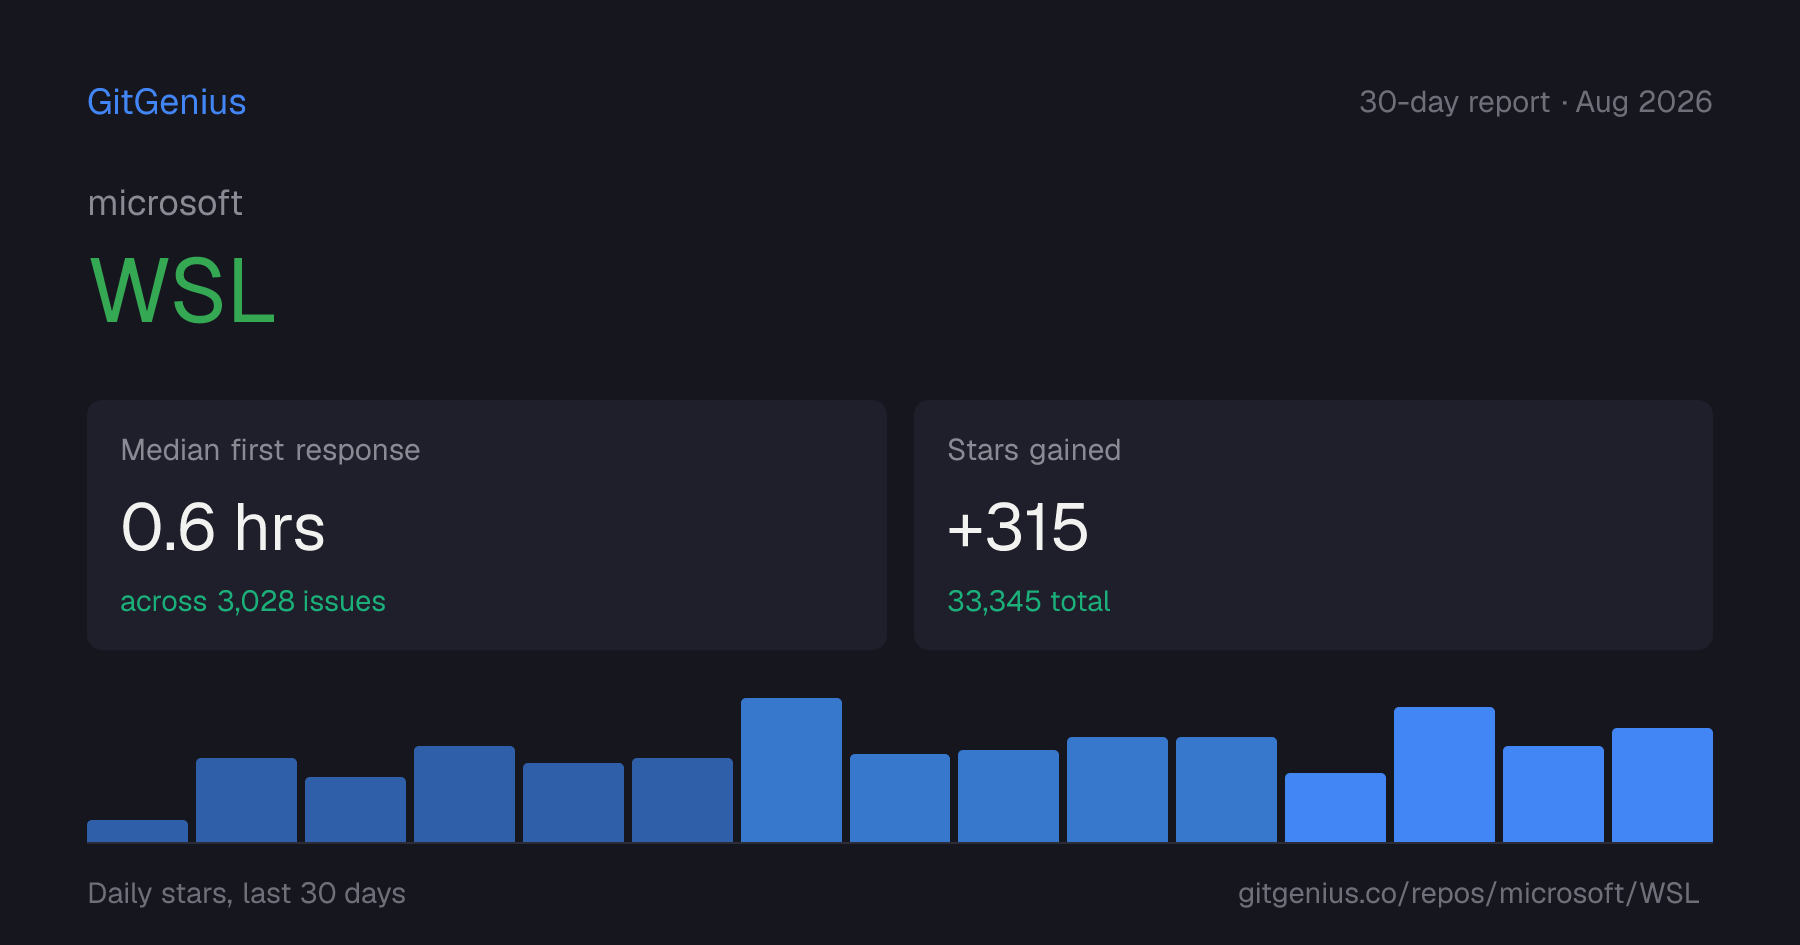
Task: Click the "Median first response" label
Action: coord(270,450)
